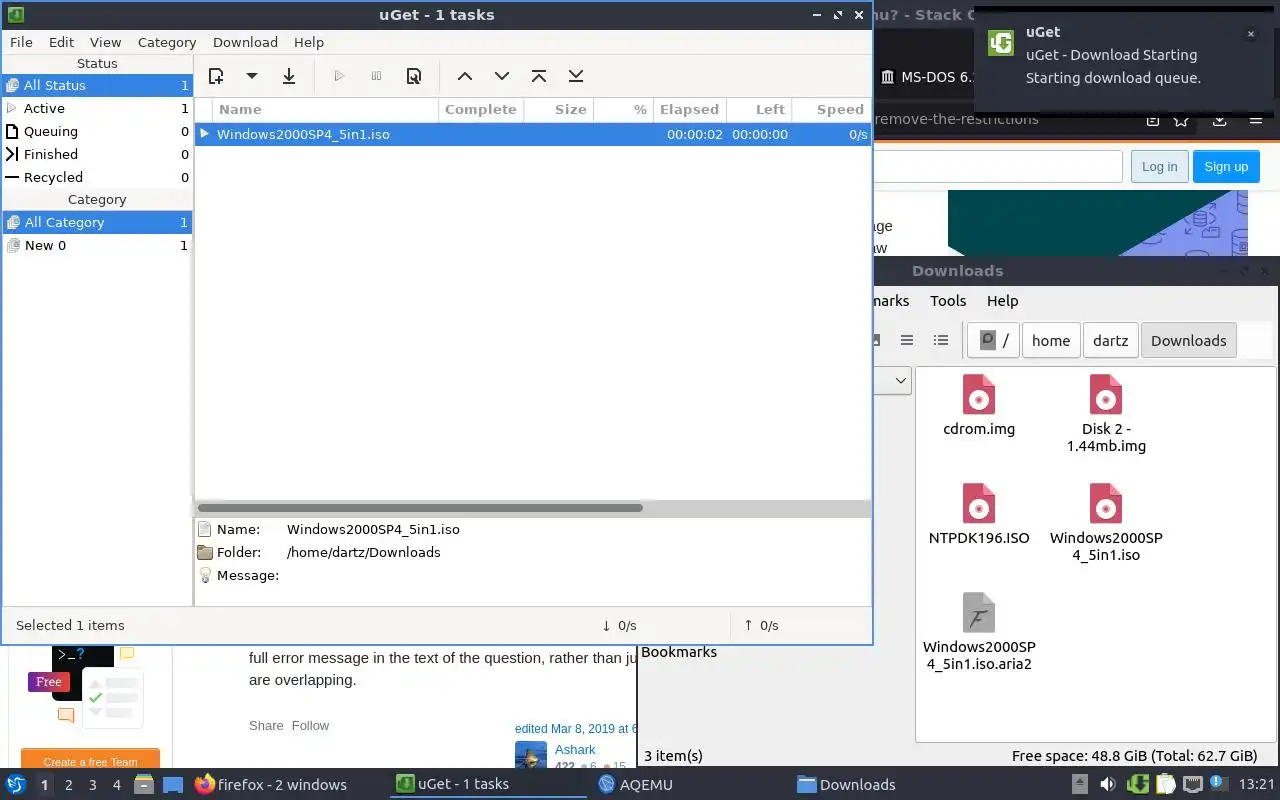Open the side pane dropdown in file manager

coord(900,380)
